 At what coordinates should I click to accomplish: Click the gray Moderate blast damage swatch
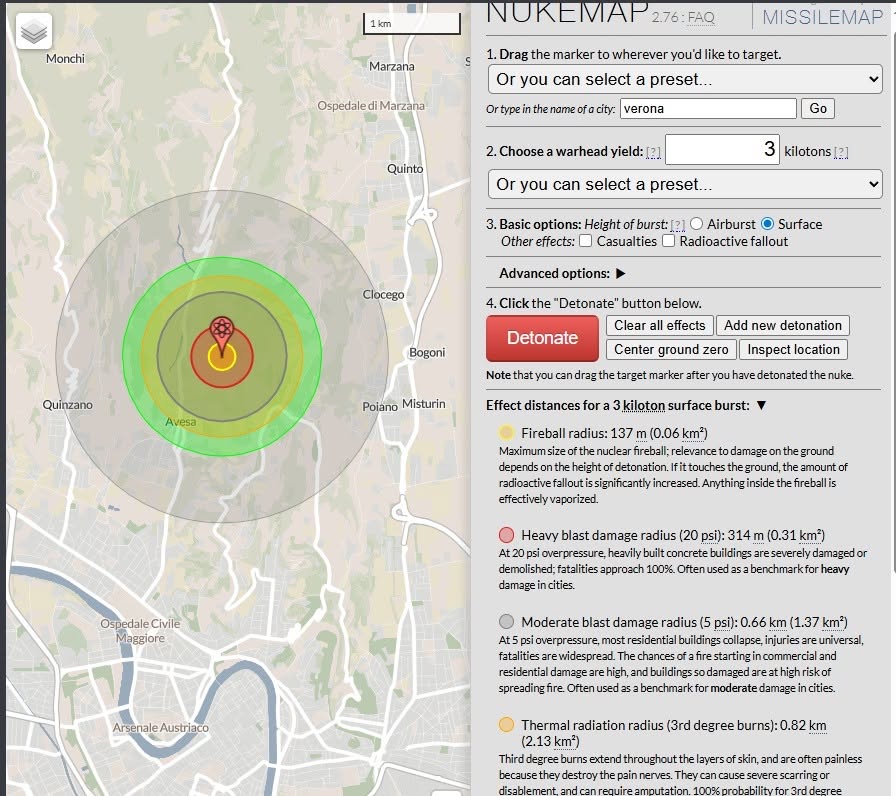506,622
